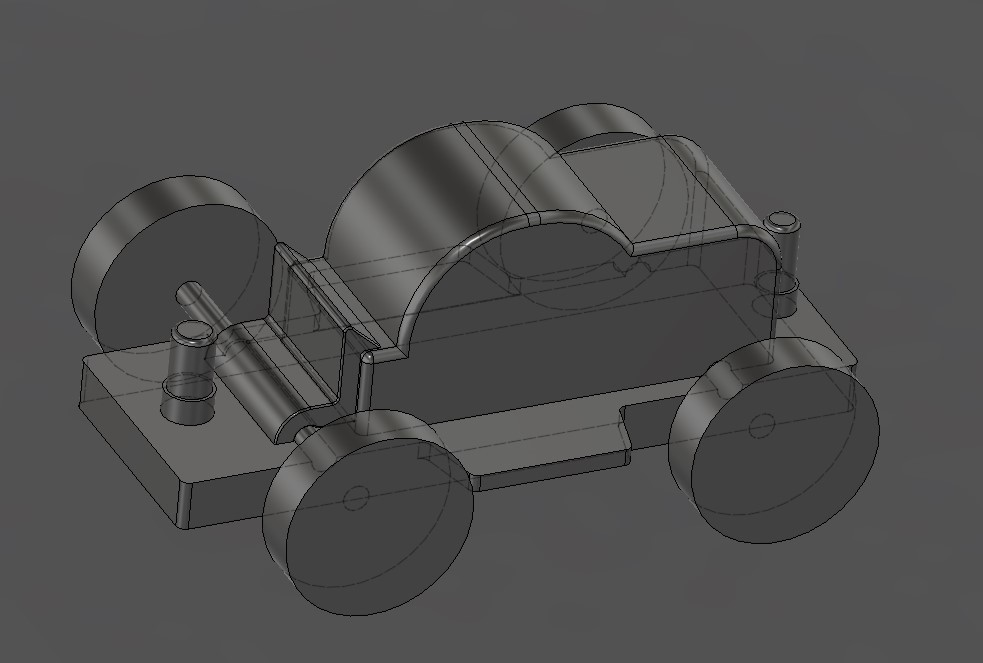Select the small center hole of the right wheel

(762, 426)
